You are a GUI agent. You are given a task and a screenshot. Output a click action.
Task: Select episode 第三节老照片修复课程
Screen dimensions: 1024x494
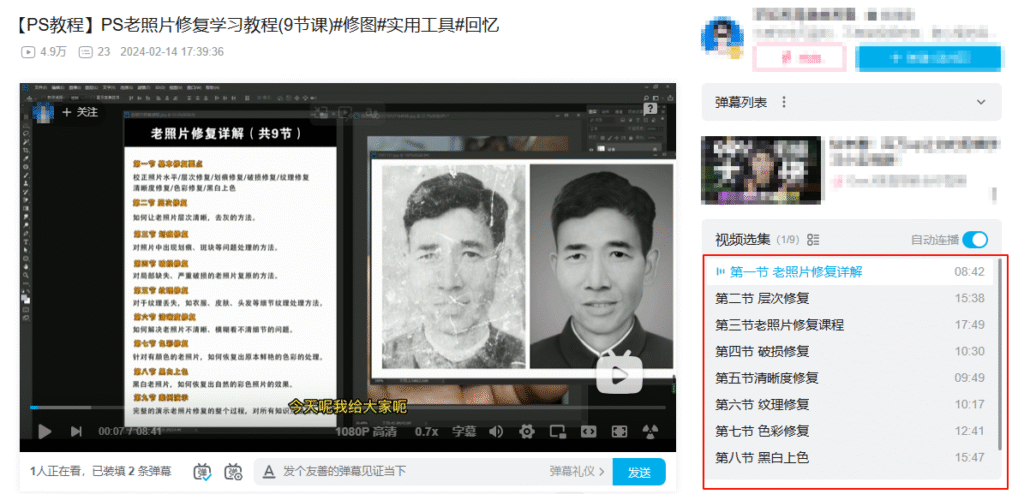click(850, 325)
